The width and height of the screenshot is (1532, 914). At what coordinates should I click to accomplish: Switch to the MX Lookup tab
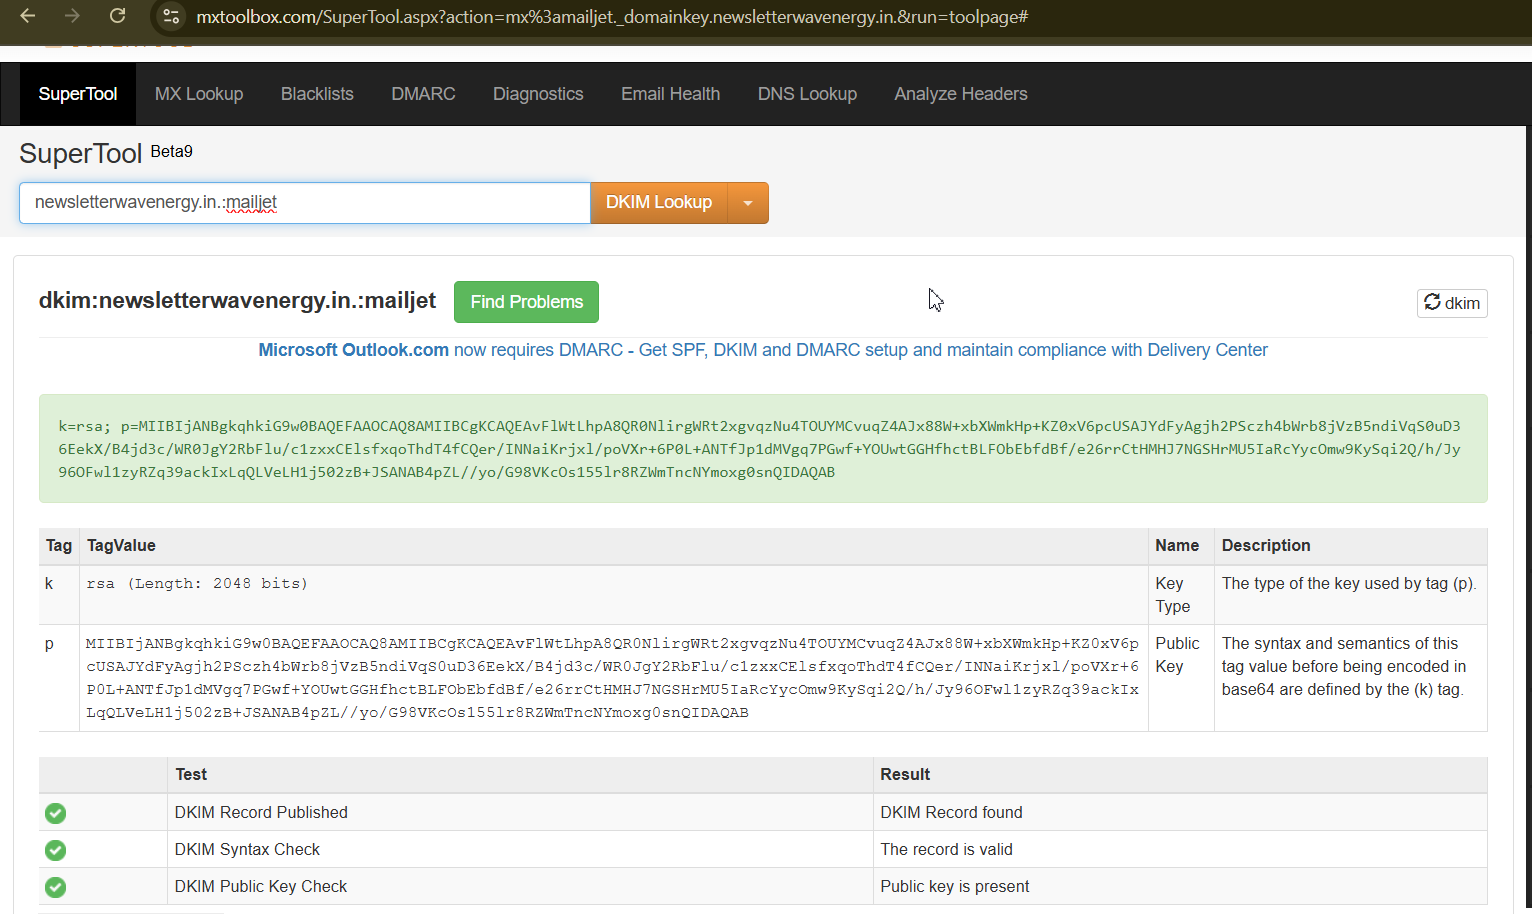(199, 94)
